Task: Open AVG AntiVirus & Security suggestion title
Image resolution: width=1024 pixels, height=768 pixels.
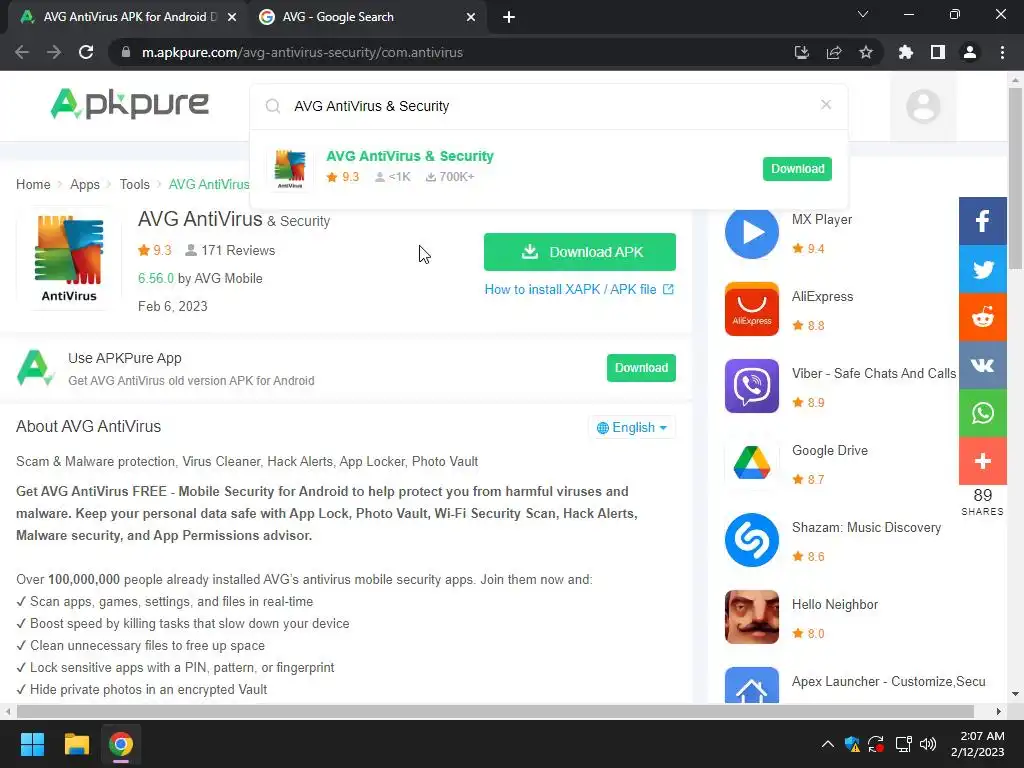Action: click(x=409, y=156)
